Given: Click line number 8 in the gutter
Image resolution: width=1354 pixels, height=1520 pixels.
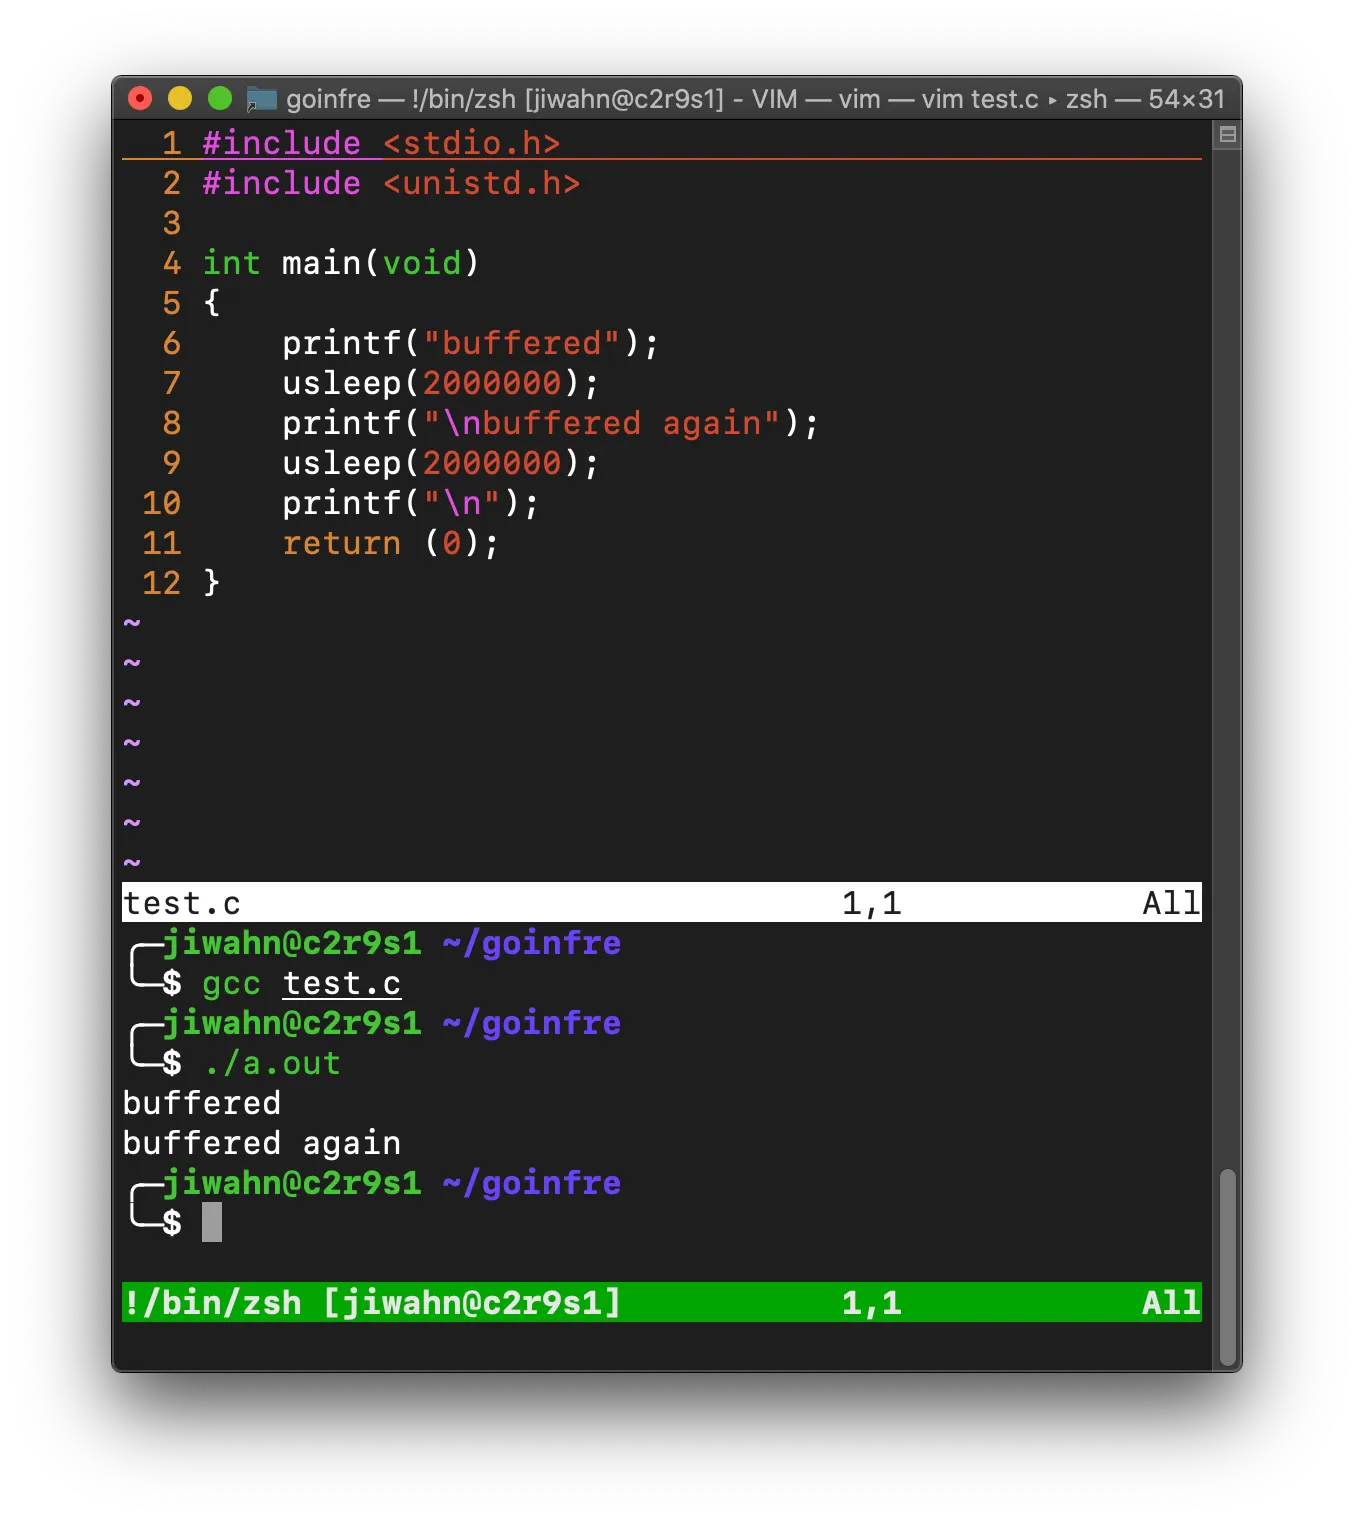Looking at the screenshot, I should (x=172, y=423).
